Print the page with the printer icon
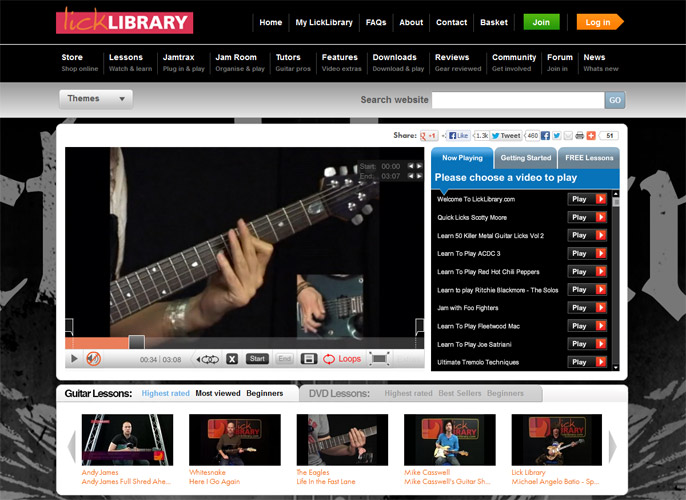The image size is (686, 500). pyautogui.click(x=579, y=136)
